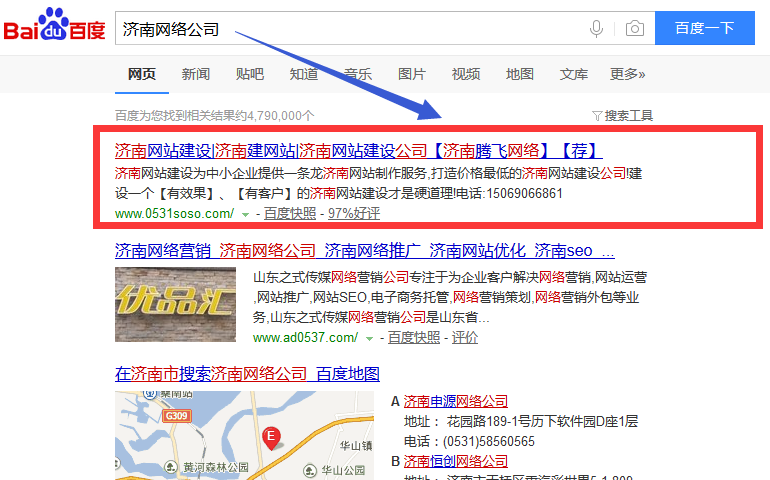Activate the microphone voice search icon
Image resolution: width=770 pixels, height=480 pixels.
[x=596, y=28]
